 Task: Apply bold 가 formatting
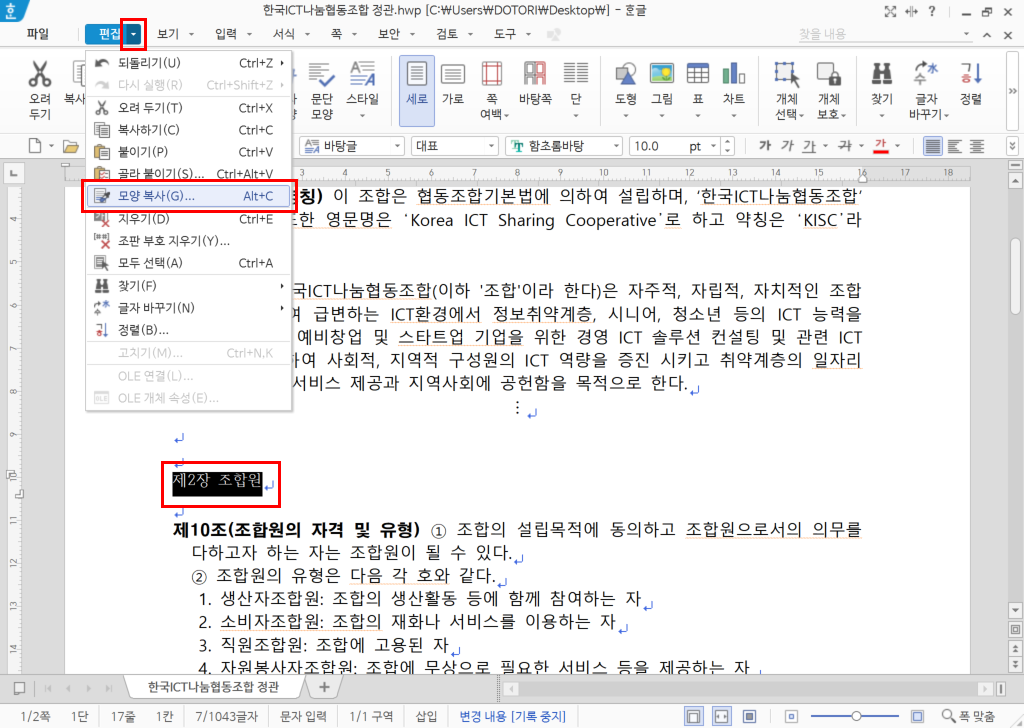(765, 146)
